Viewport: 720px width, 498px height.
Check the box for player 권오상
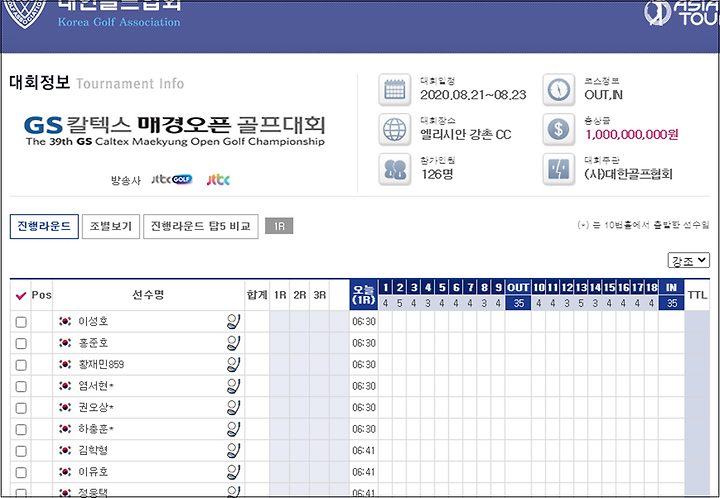(21, 408)
